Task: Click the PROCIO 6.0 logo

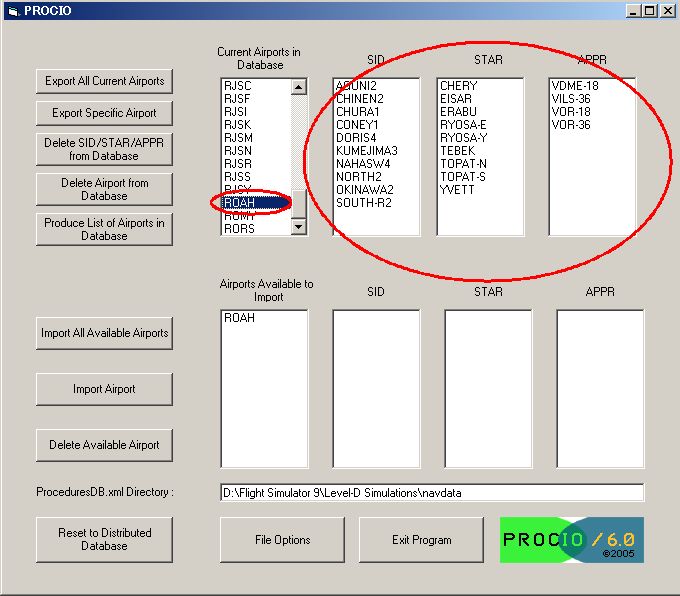Action: 572,540
